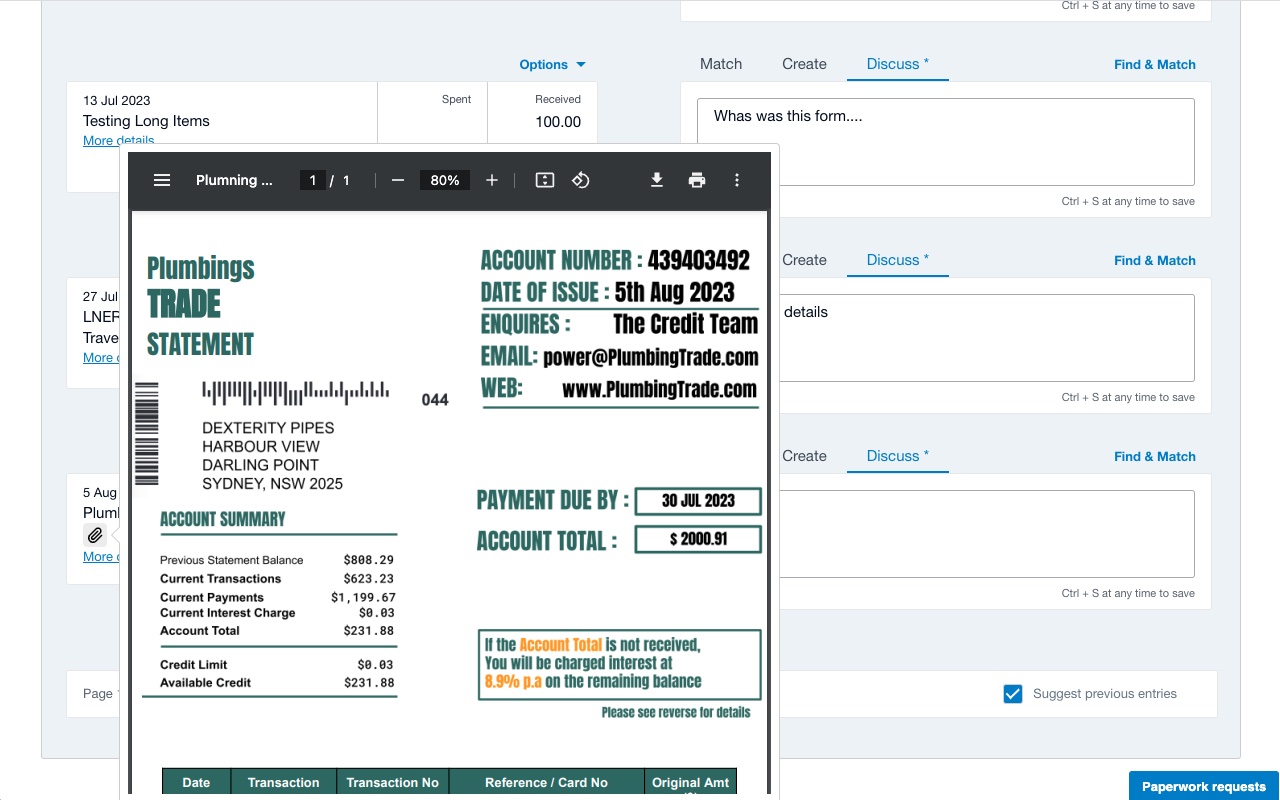
Task: Download the Plumbing statement PDF
Action: [x=657, y=180]
